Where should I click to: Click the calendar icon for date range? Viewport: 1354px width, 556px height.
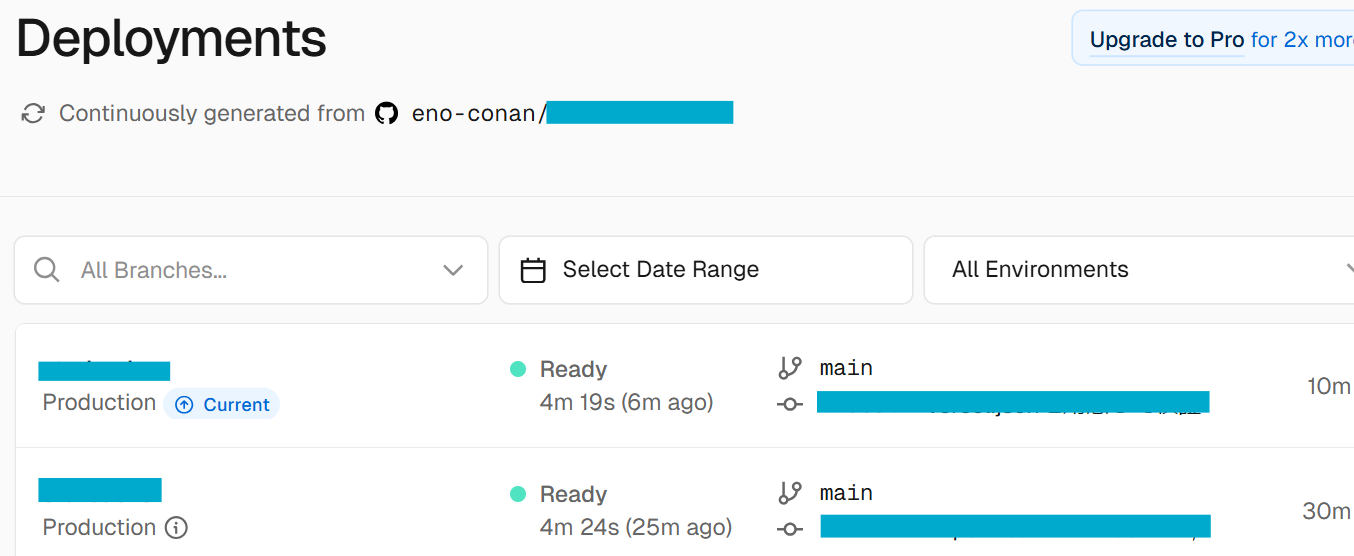click(533, 270)
